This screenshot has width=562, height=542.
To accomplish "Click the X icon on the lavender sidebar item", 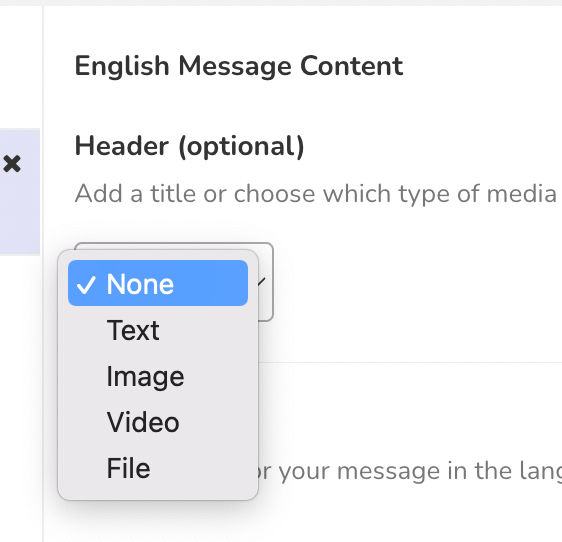I will [12, 164].
